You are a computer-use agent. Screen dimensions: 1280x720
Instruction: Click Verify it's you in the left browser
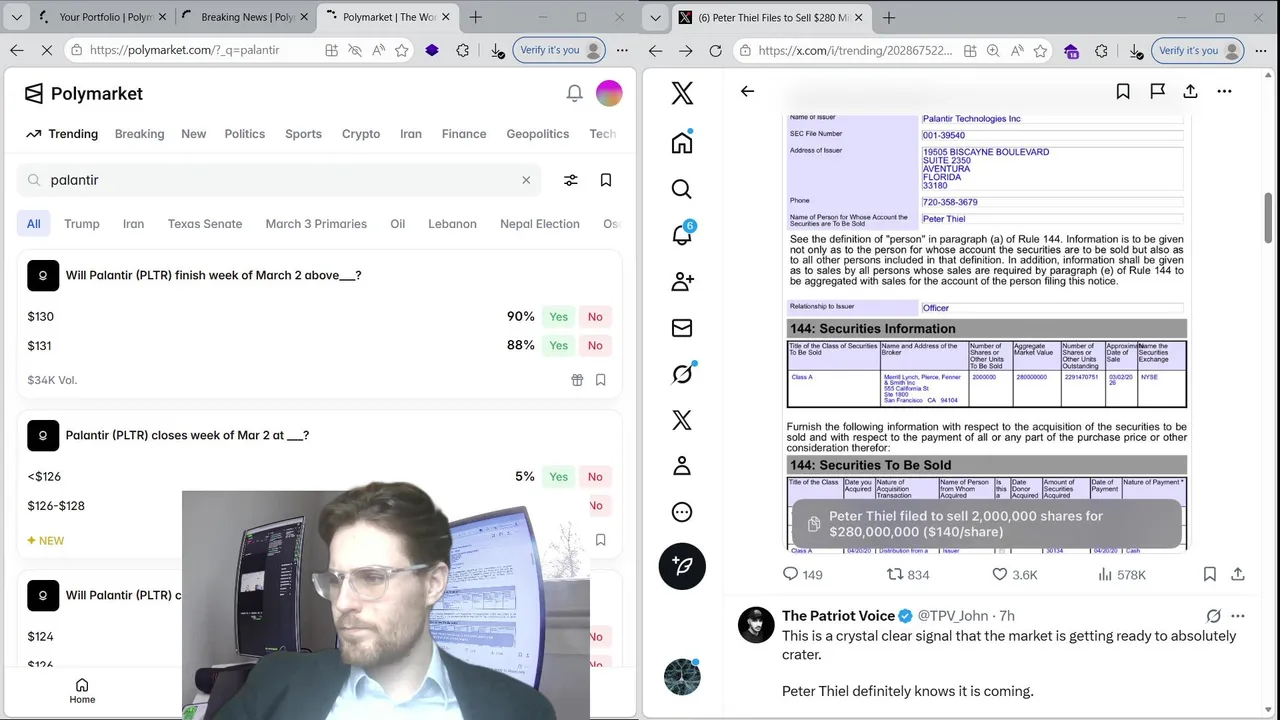560,50
